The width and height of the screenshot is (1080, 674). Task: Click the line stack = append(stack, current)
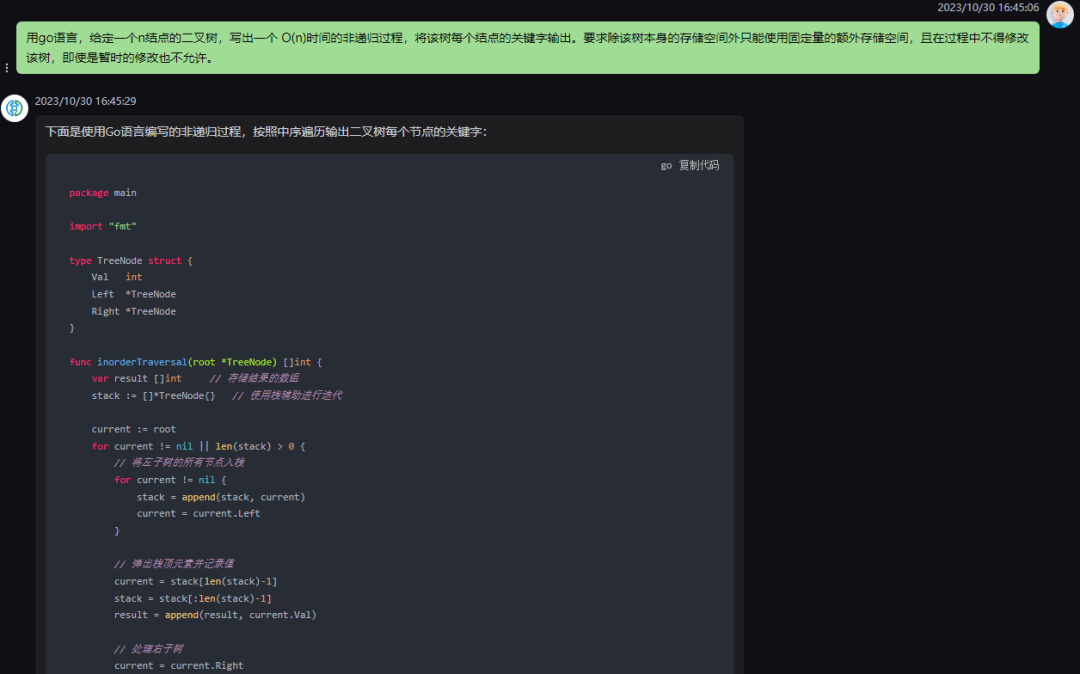(x=220, y=497)
